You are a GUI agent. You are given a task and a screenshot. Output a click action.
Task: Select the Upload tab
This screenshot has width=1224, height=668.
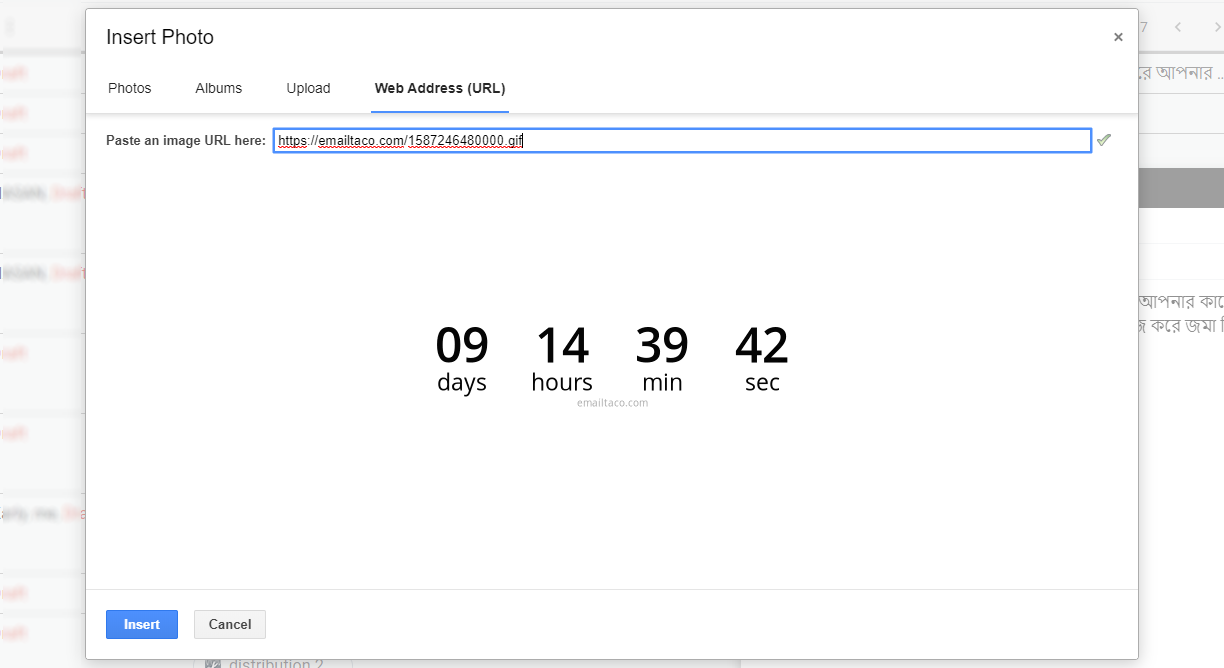308,88
